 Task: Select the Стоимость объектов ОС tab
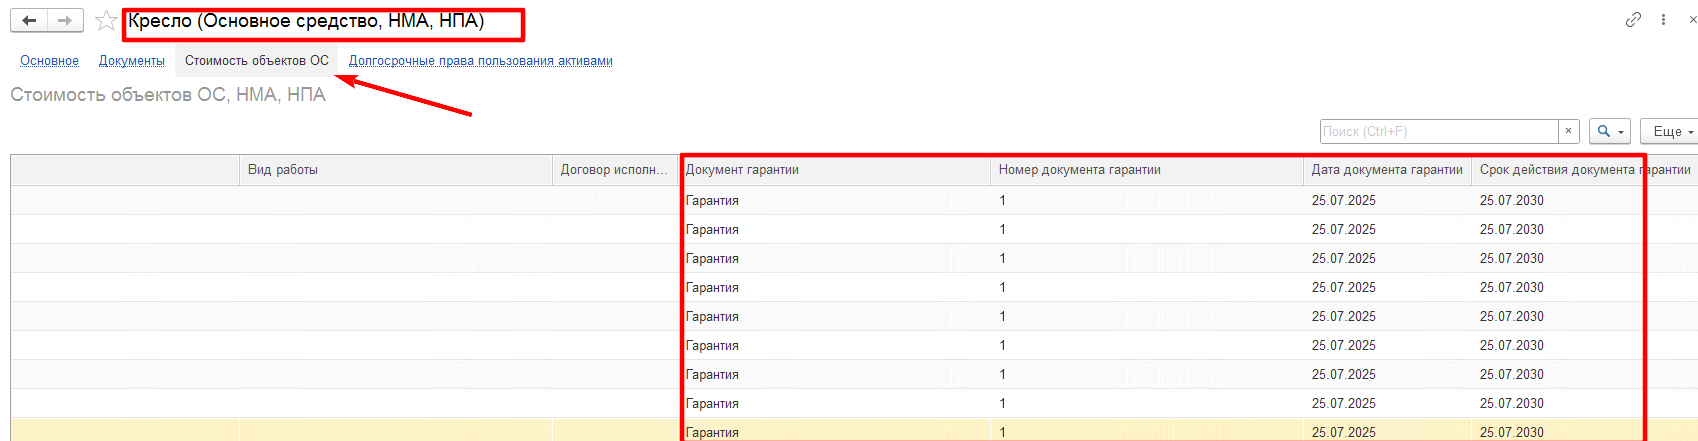pos(256,61)
